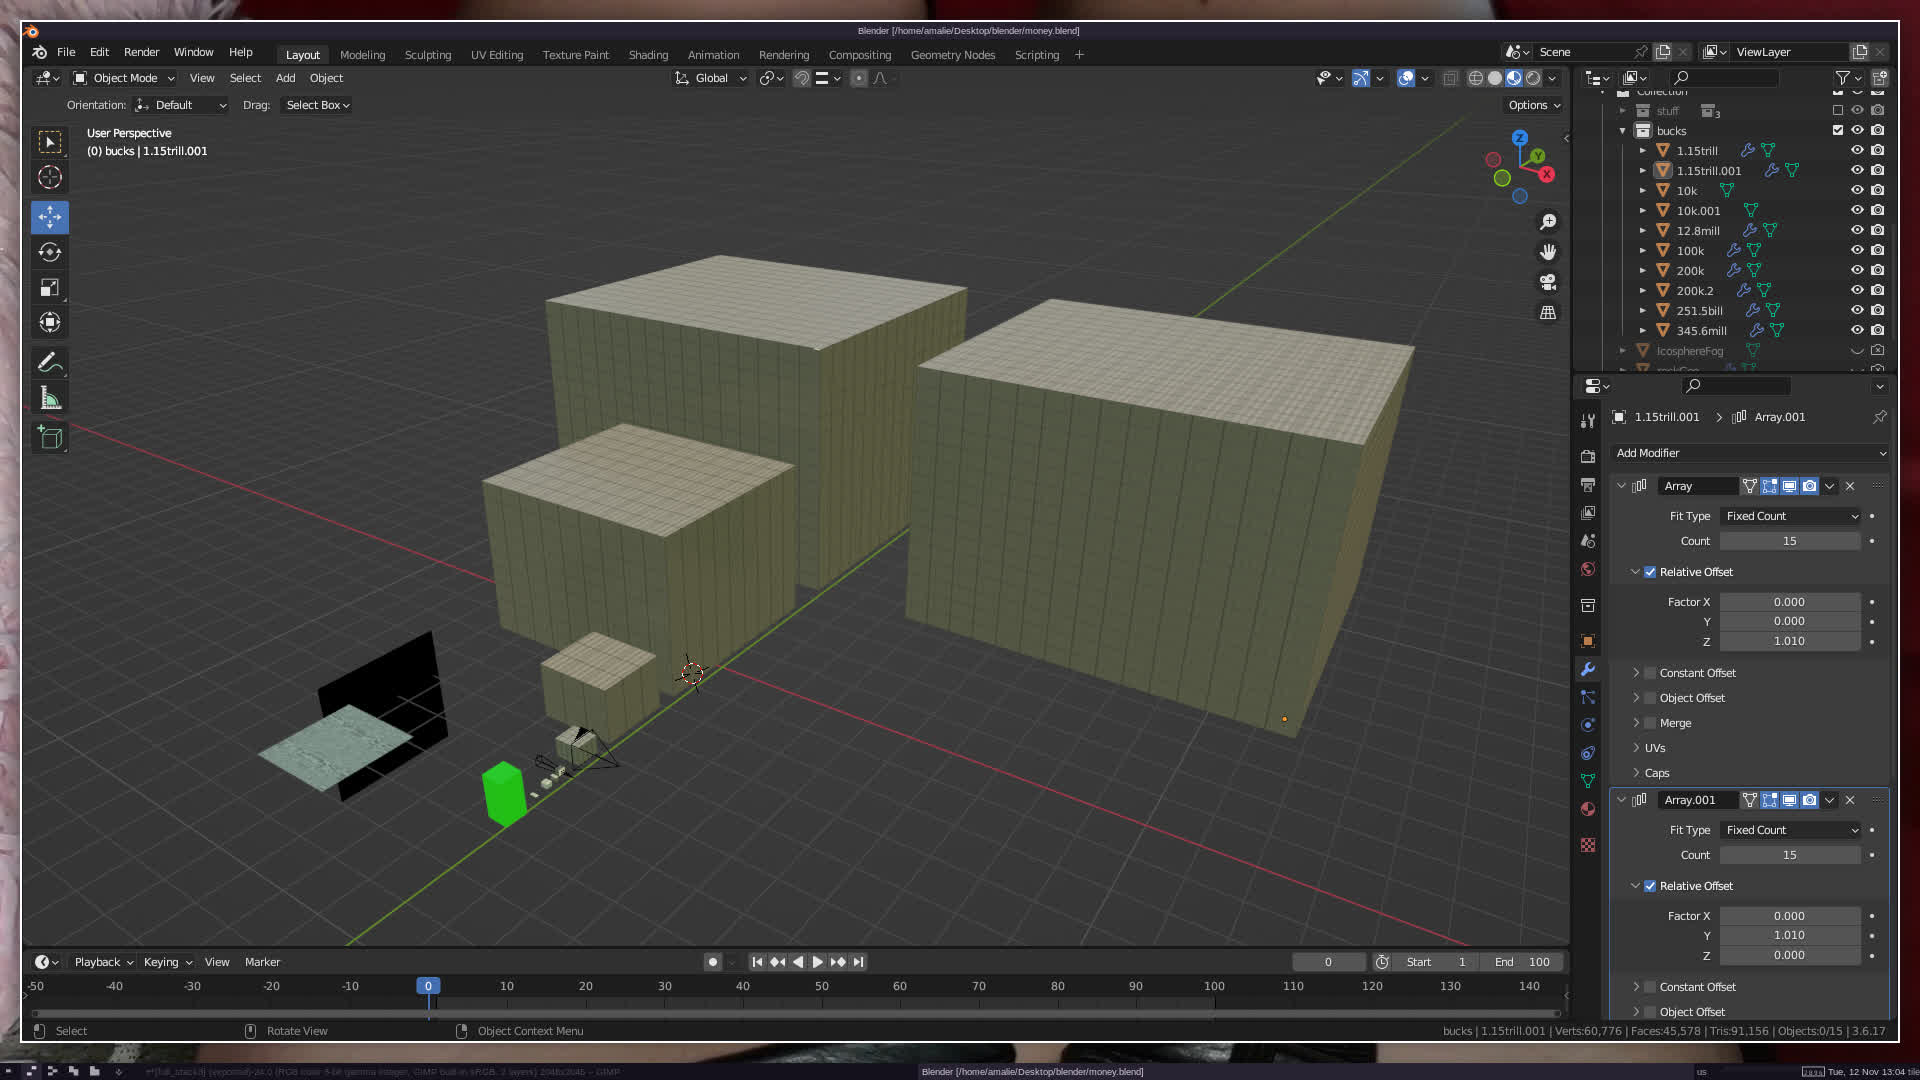Open the Render menu
Screen dimensions: 1920x1080
point(141,52)
